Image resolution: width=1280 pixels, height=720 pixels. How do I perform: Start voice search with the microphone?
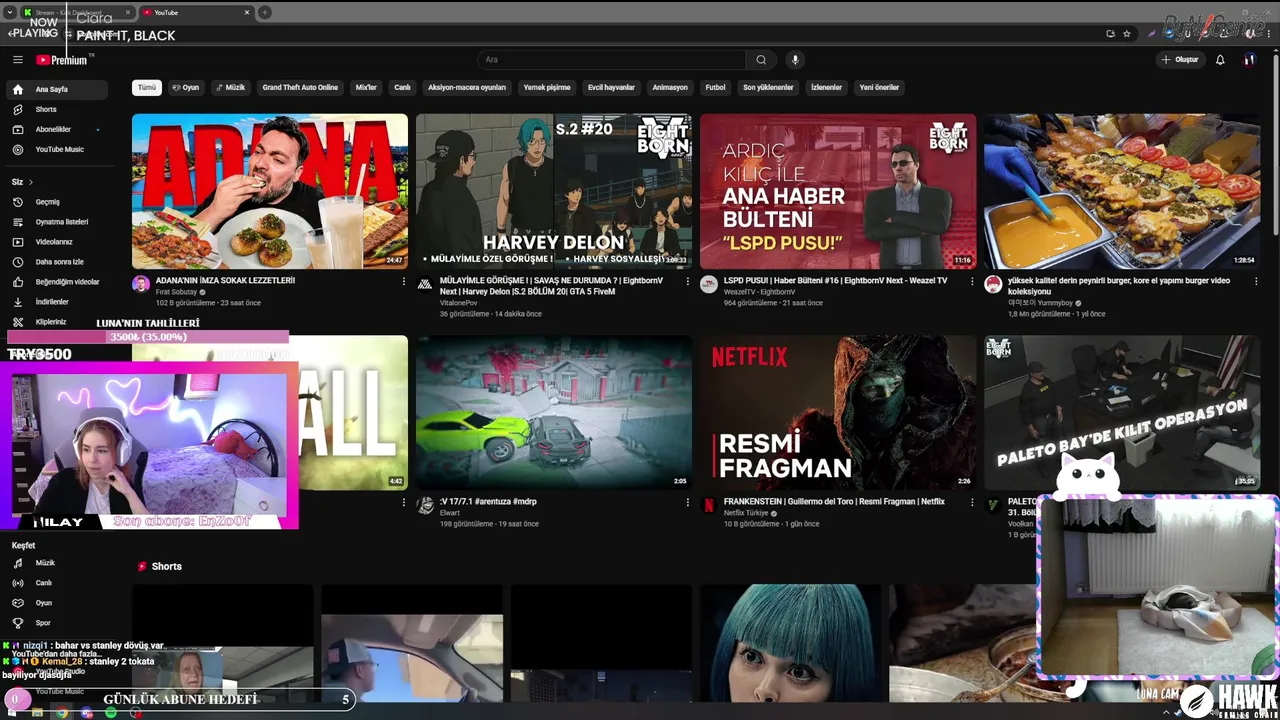point(795,60)
